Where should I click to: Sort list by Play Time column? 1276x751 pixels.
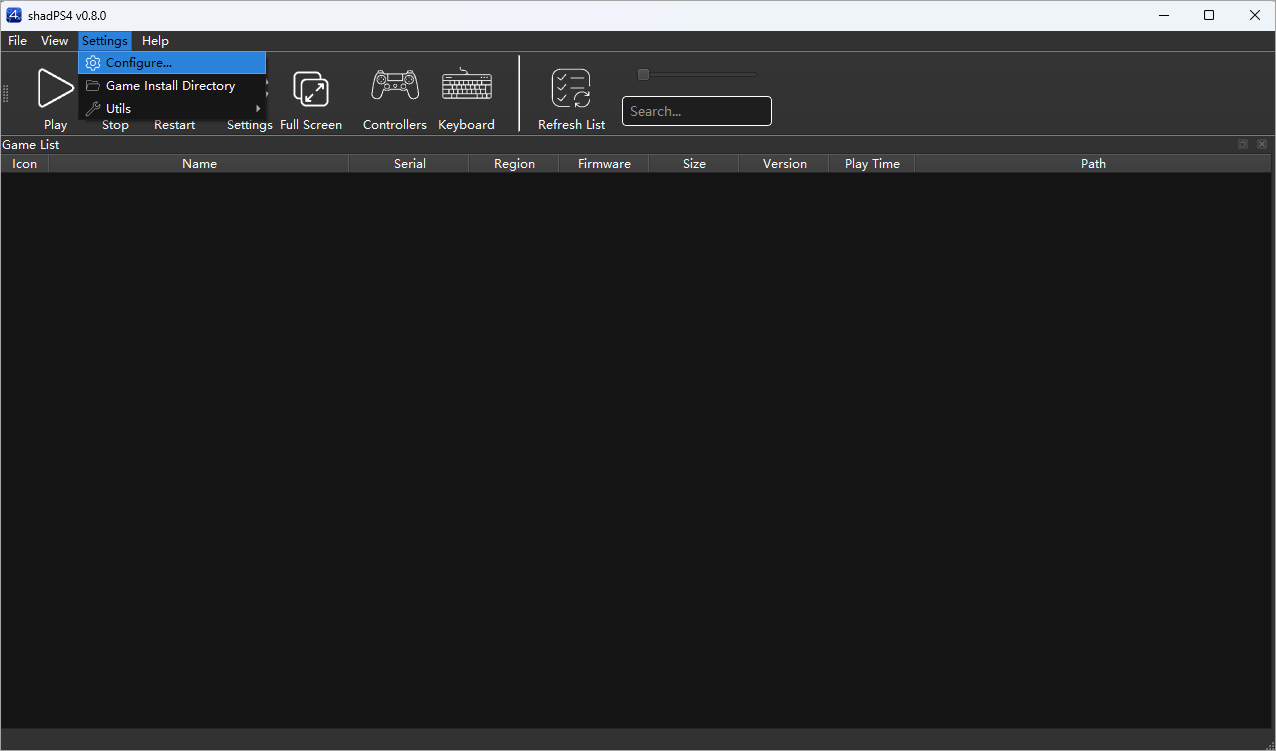tap(871, 164)
